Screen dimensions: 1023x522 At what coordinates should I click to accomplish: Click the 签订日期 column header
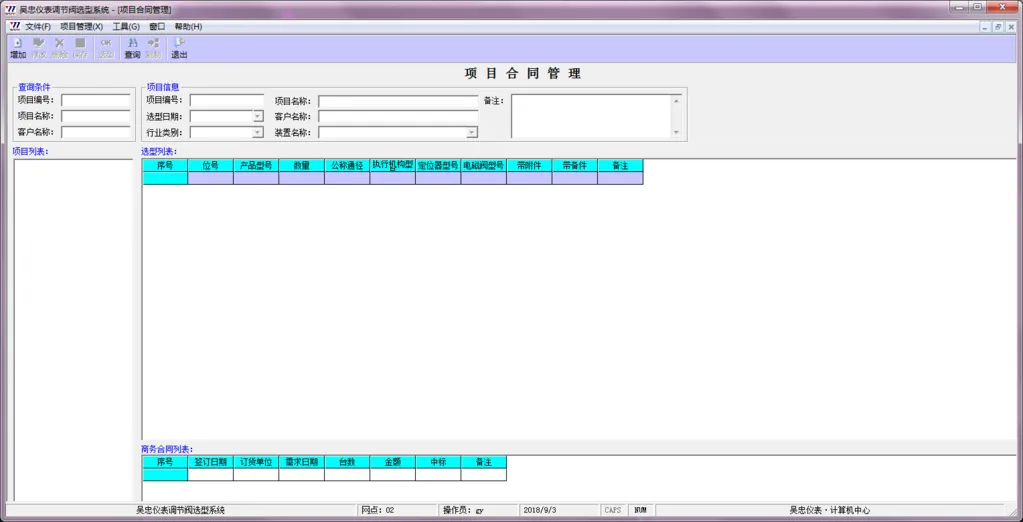point(211,462)
